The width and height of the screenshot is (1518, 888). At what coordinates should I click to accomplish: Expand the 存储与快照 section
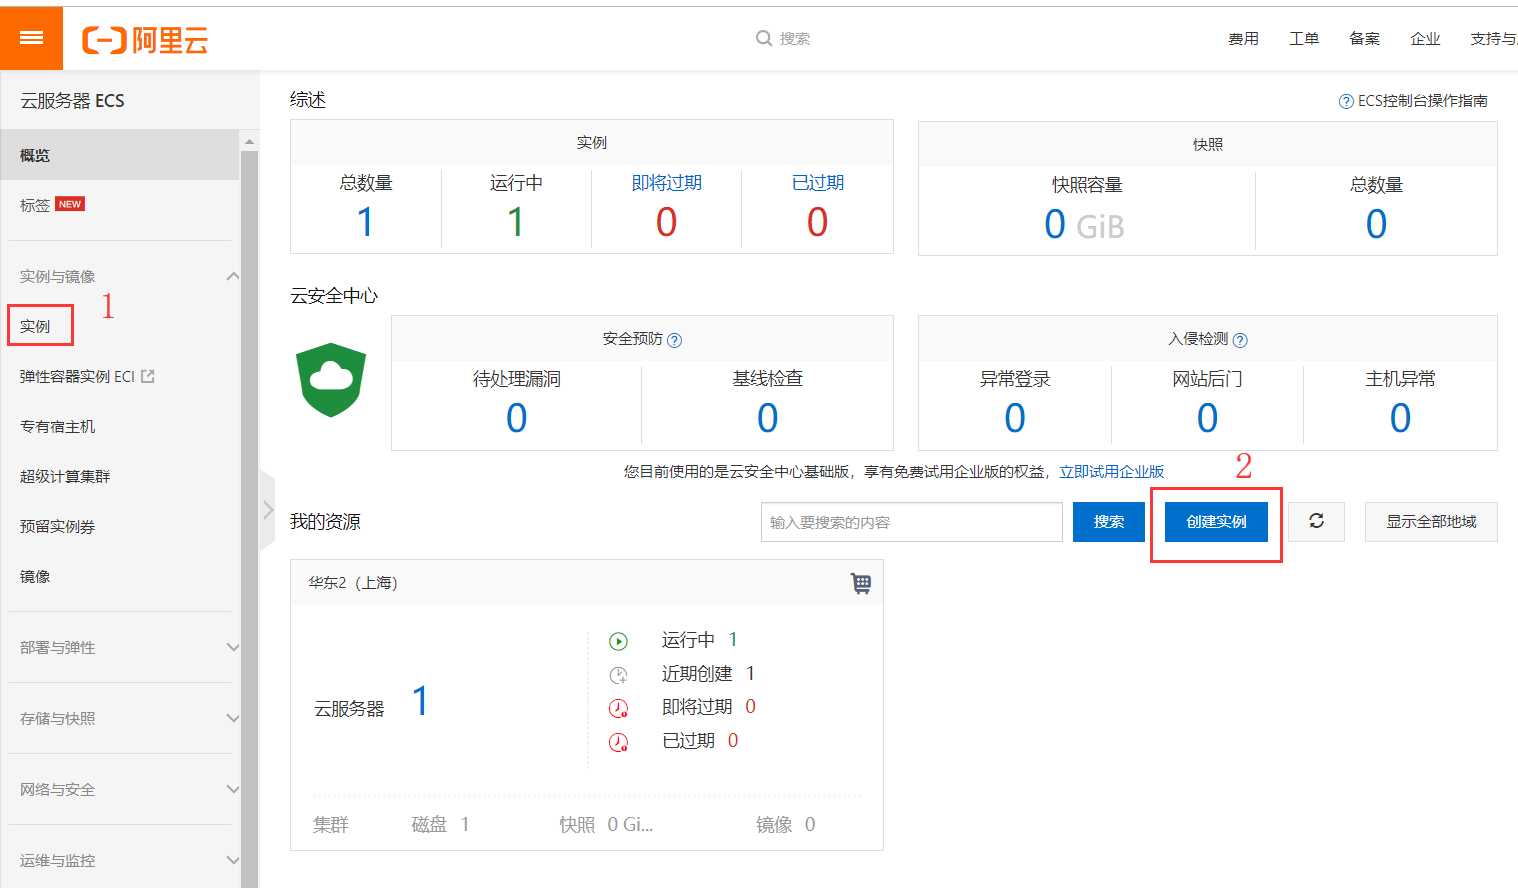pos(232,718)
